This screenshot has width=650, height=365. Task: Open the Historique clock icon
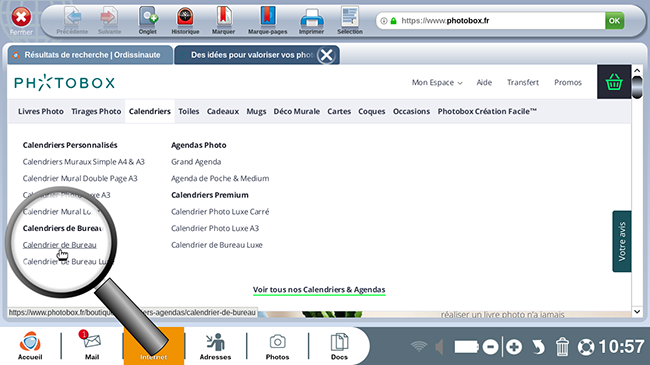point(185,17)
